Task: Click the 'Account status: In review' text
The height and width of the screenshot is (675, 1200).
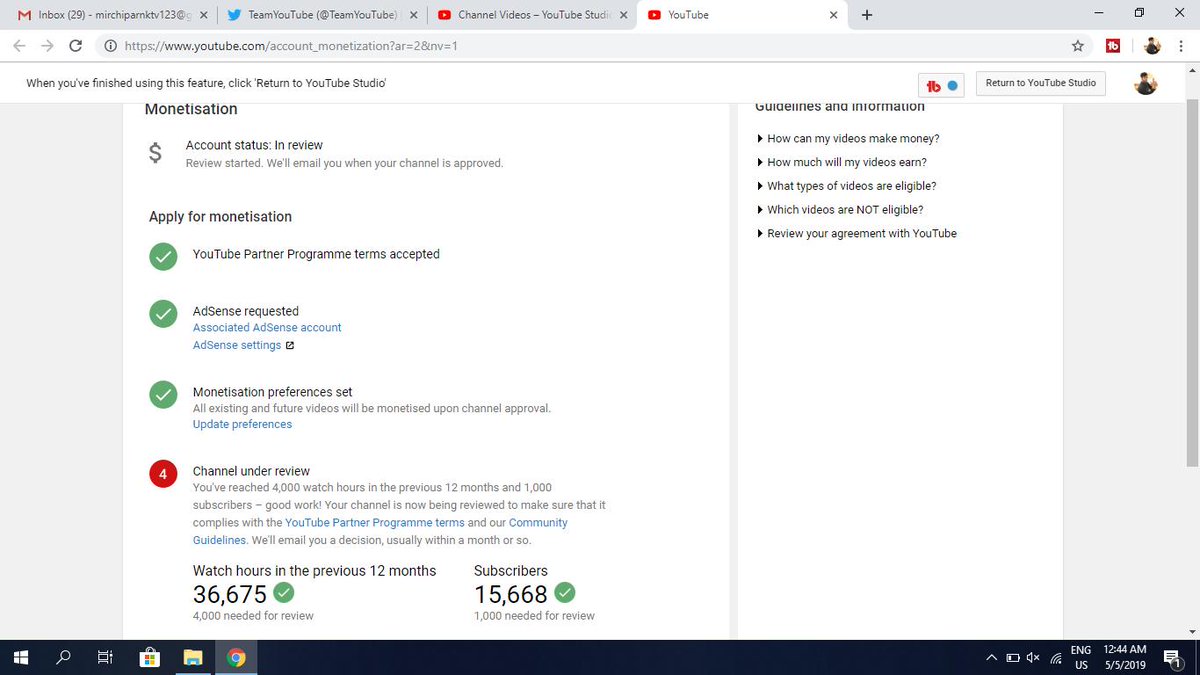Action: (x=254, y=146)
